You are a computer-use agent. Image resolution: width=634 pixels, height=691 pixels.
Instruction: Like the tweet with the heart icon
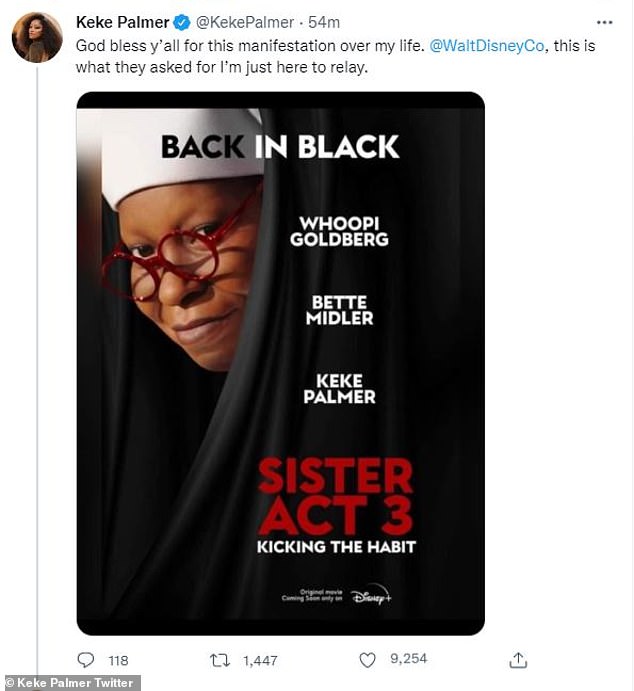tap(367, 660)
